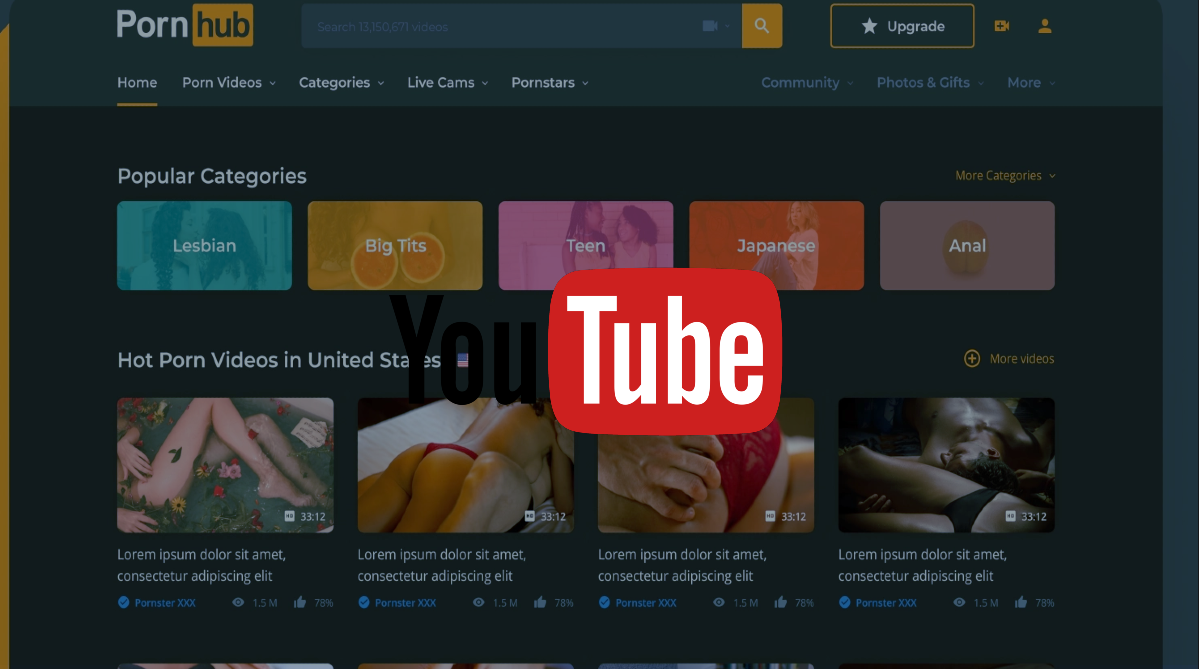1199x669 pixels.
Task: Select the Home tab
Action: (x=137, y=83)
